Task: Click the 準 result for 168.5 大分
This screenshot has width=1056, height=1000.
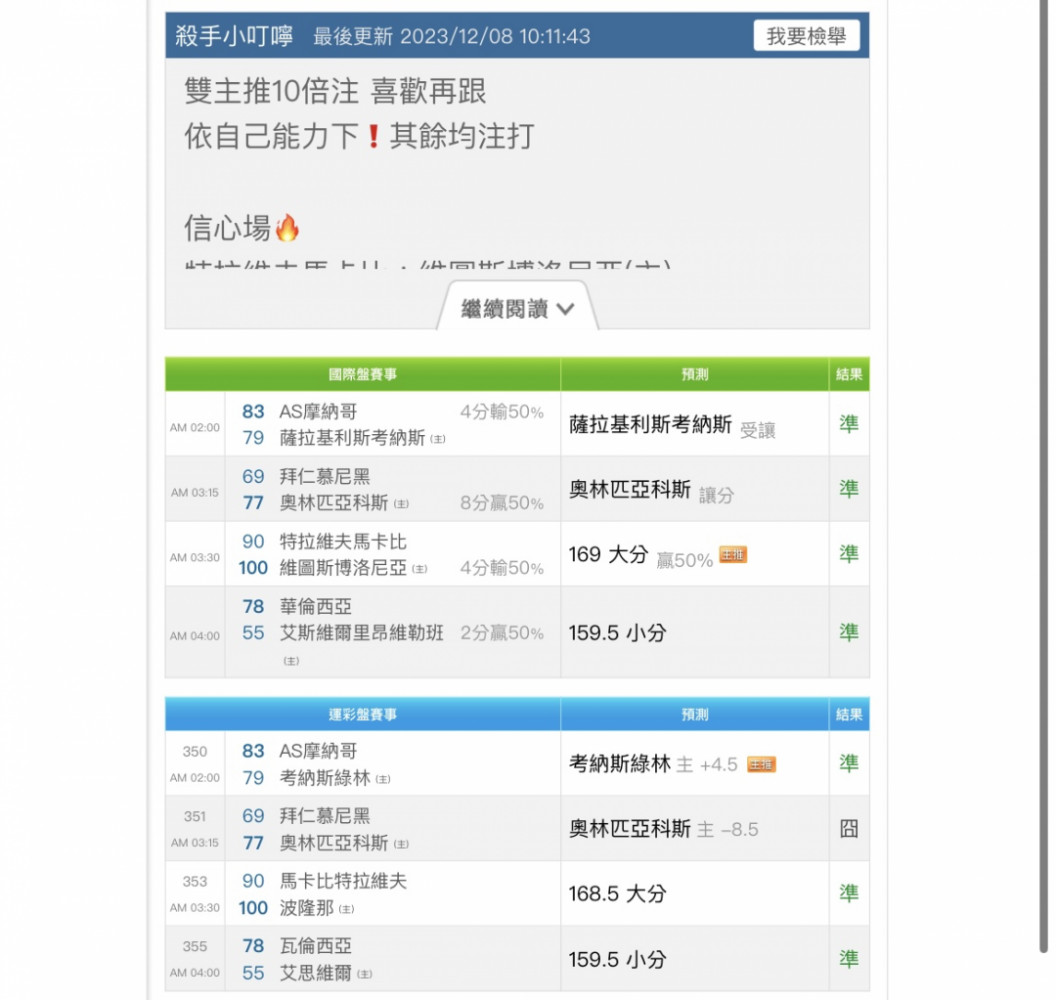Action: coord(849,894)
